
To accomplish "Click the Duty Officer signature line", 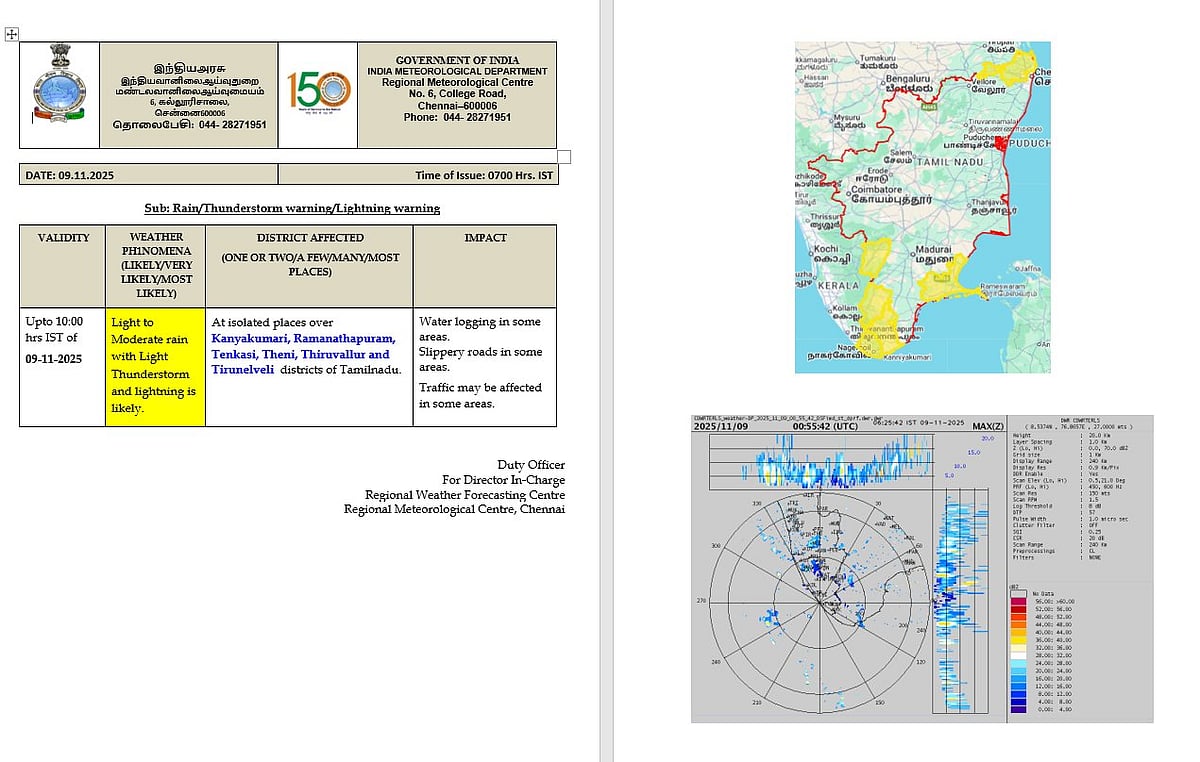I will [x=531, y=465].
